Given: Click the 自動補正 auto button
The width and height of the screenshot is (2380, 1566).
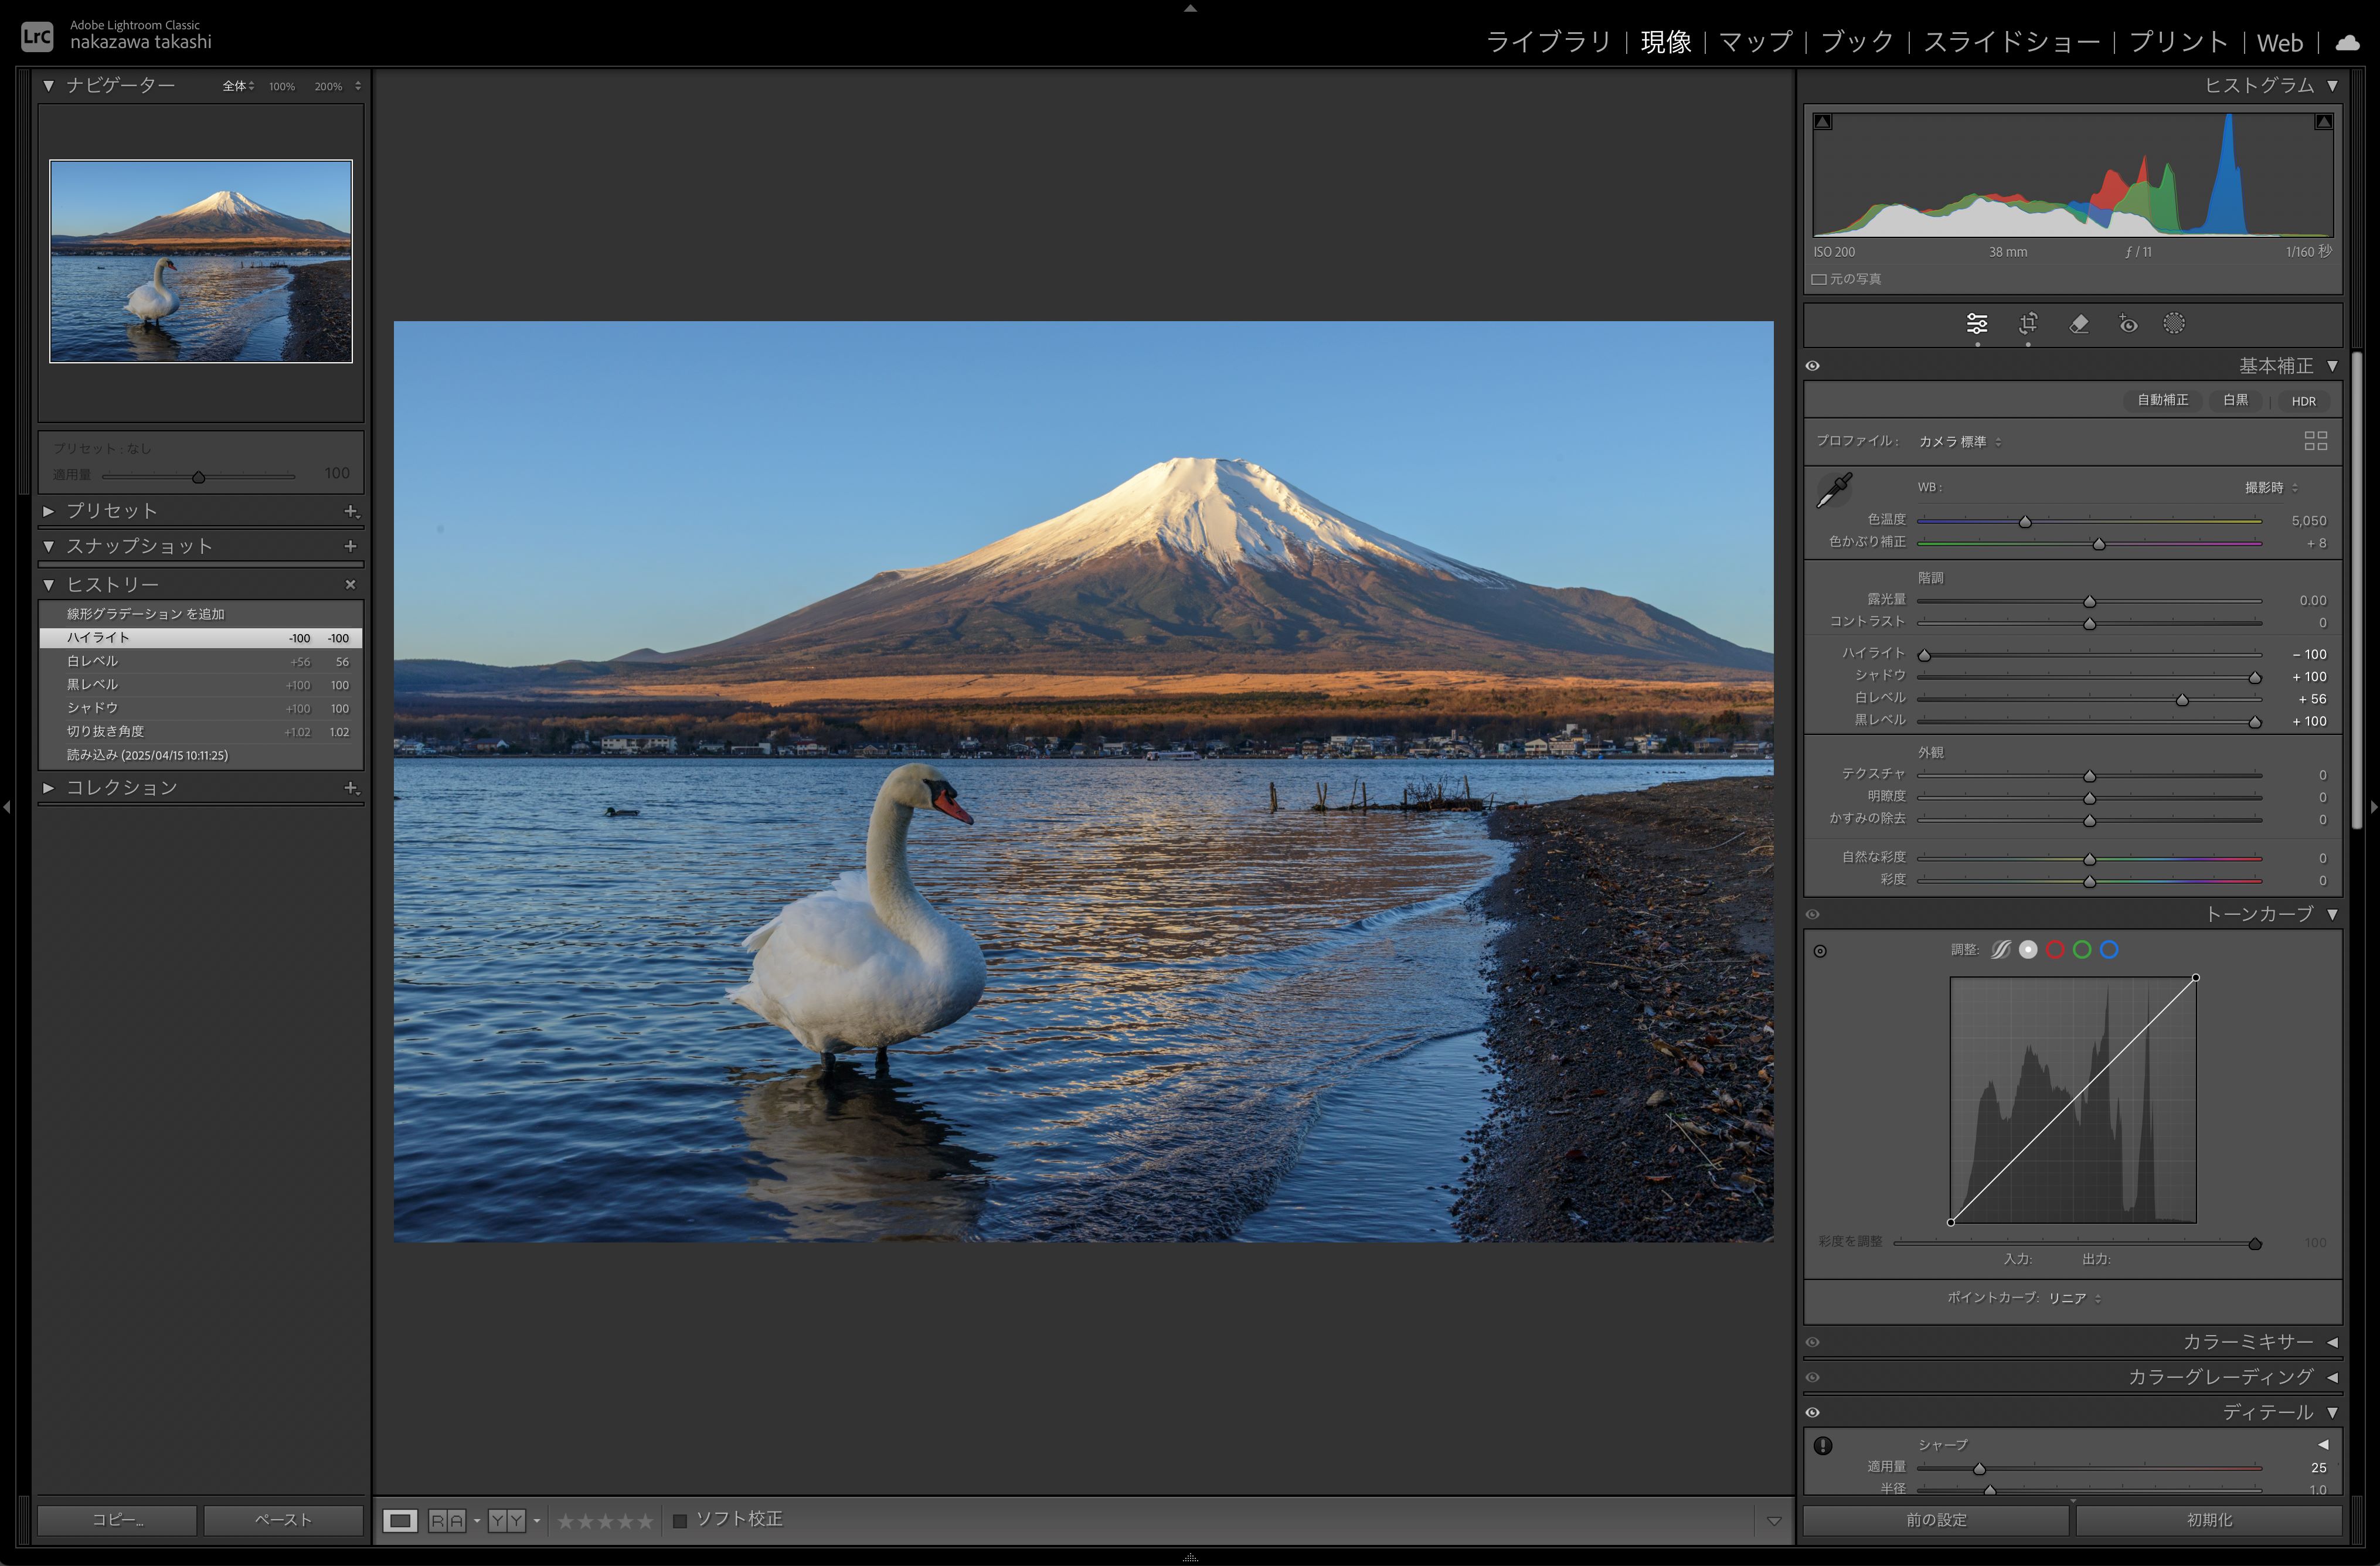Looking at the screenshot, I should (2162, 400).
